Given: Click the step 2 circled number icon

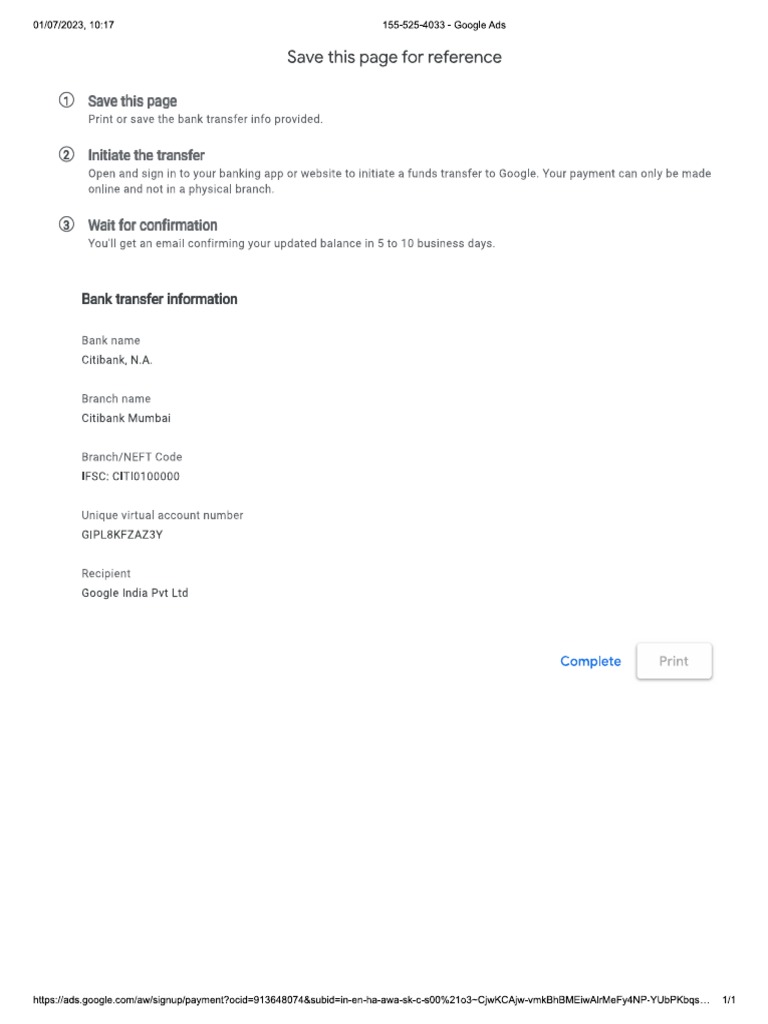Looking at the screenshot, I should coord(67,155).
